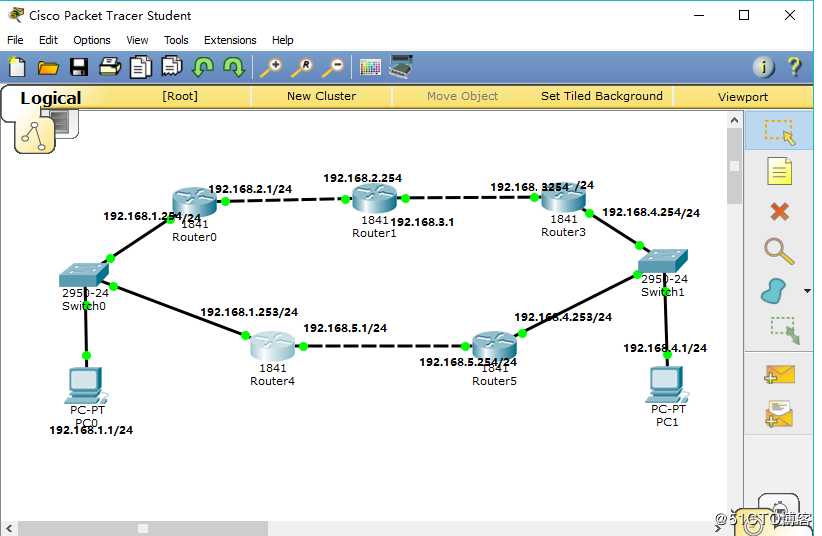Choose the Select tool in right panel
Screen dimensions: 822x536
coord(779,131)
